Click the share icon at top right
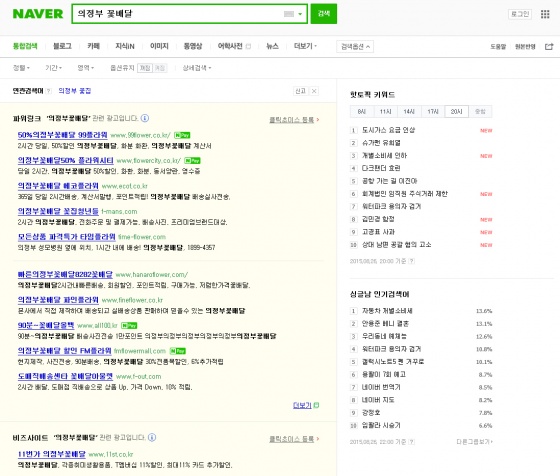This screenshot has width=560, height=476. [549, 46]
